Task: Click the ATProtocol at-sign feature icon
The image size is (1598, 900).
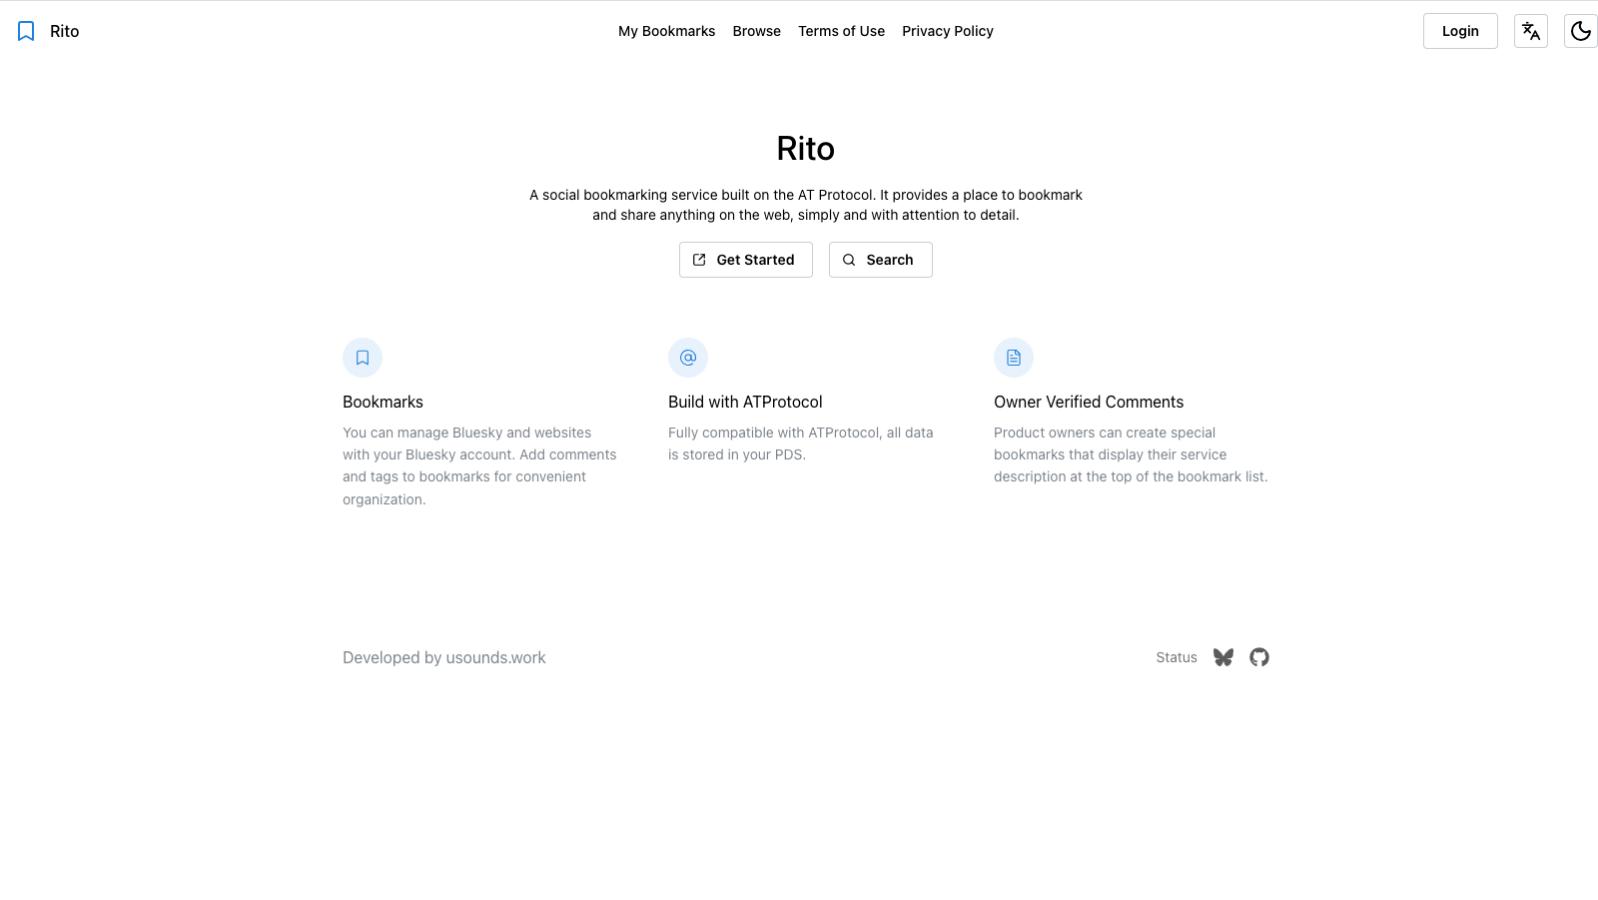Action: tap(688, 357)
